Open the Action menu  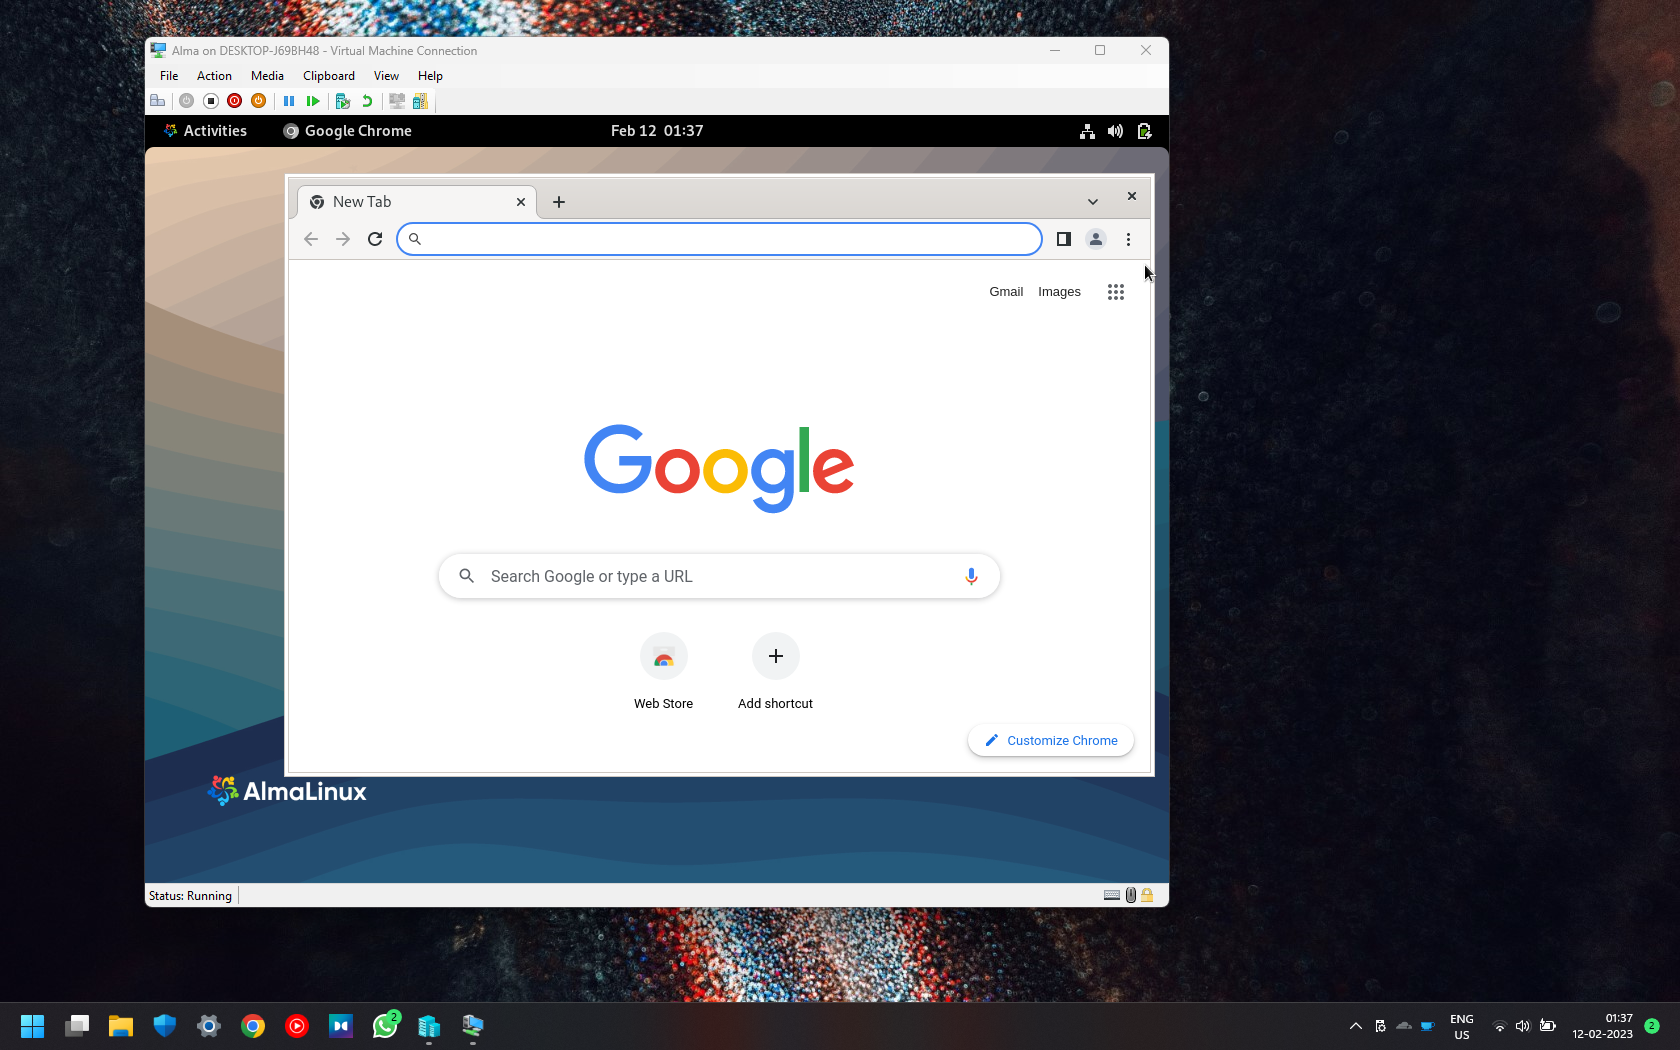click(x=214, y=76)
